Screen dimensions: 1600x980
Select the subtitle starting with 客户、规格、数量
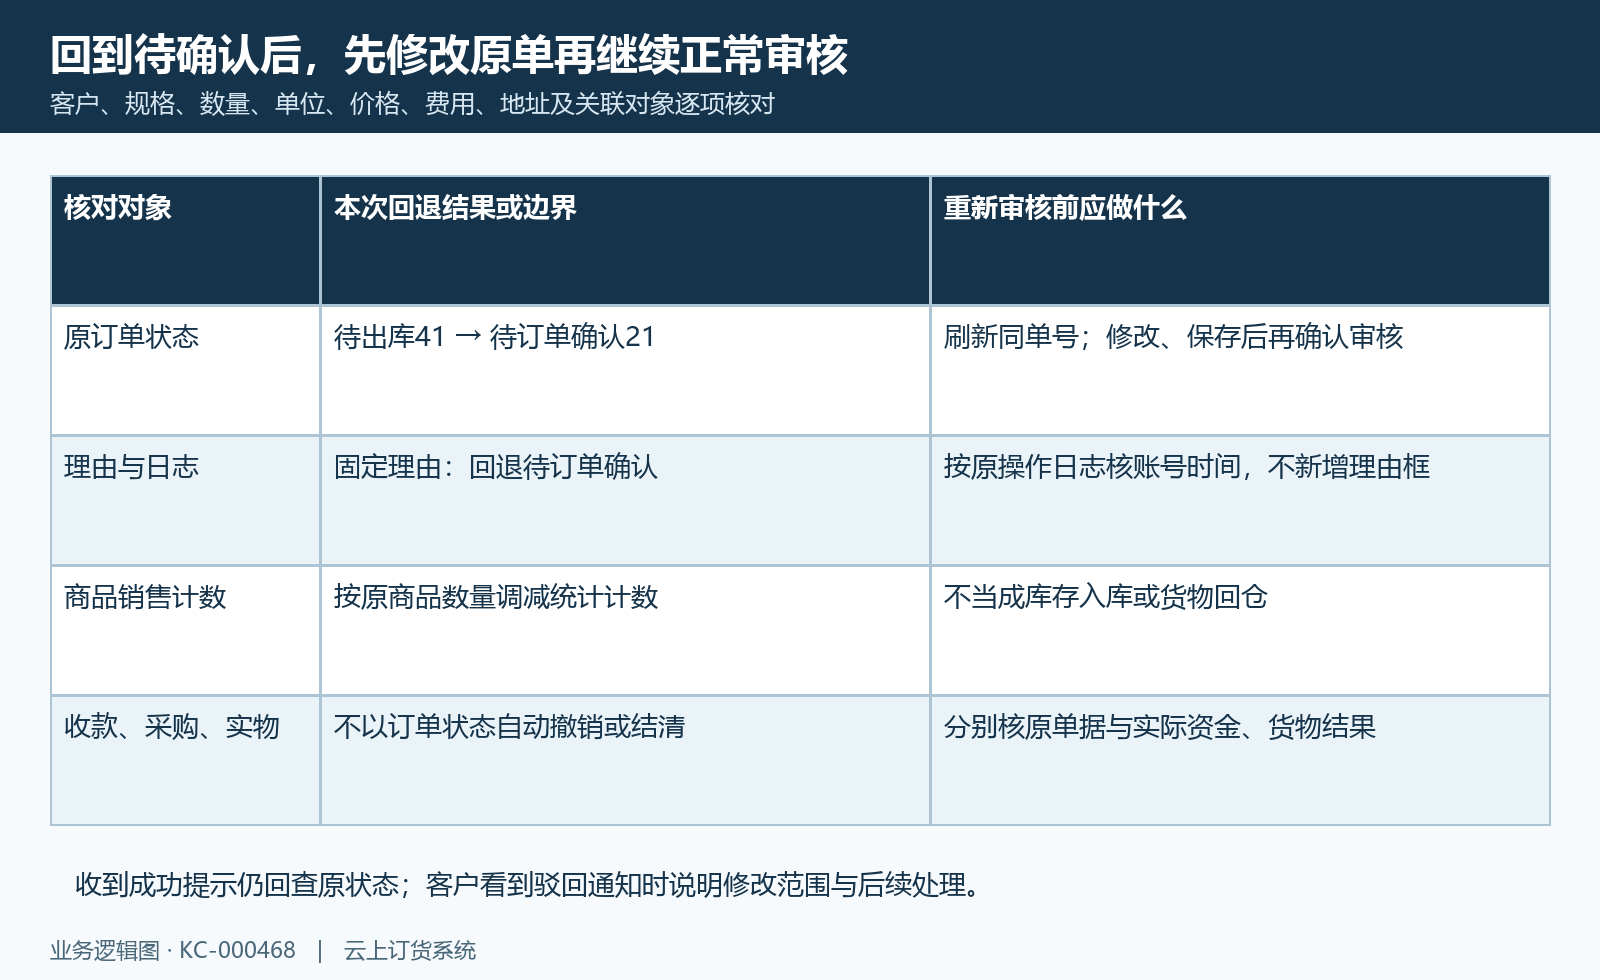point(412,104)
